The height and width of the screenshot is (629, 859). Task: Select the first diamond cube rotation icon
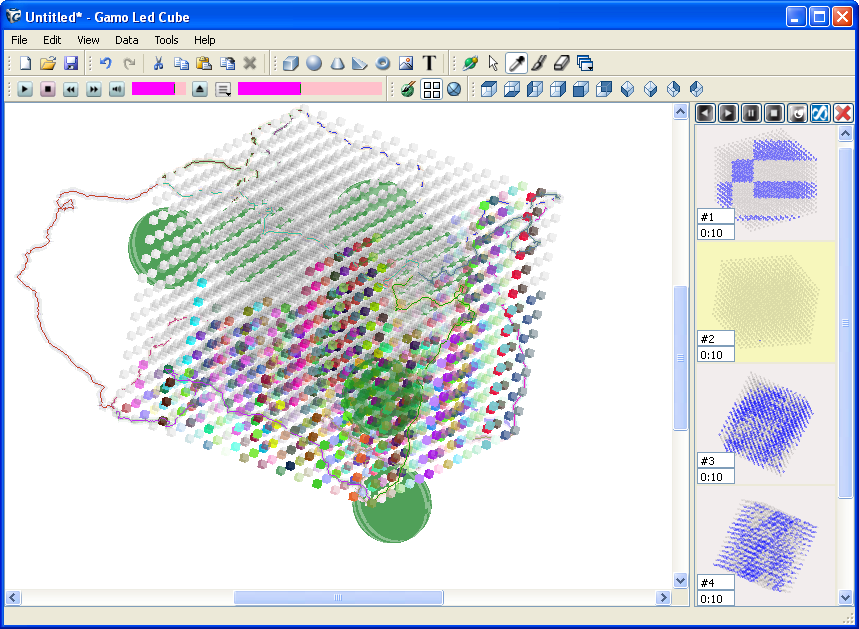(627, 89)
